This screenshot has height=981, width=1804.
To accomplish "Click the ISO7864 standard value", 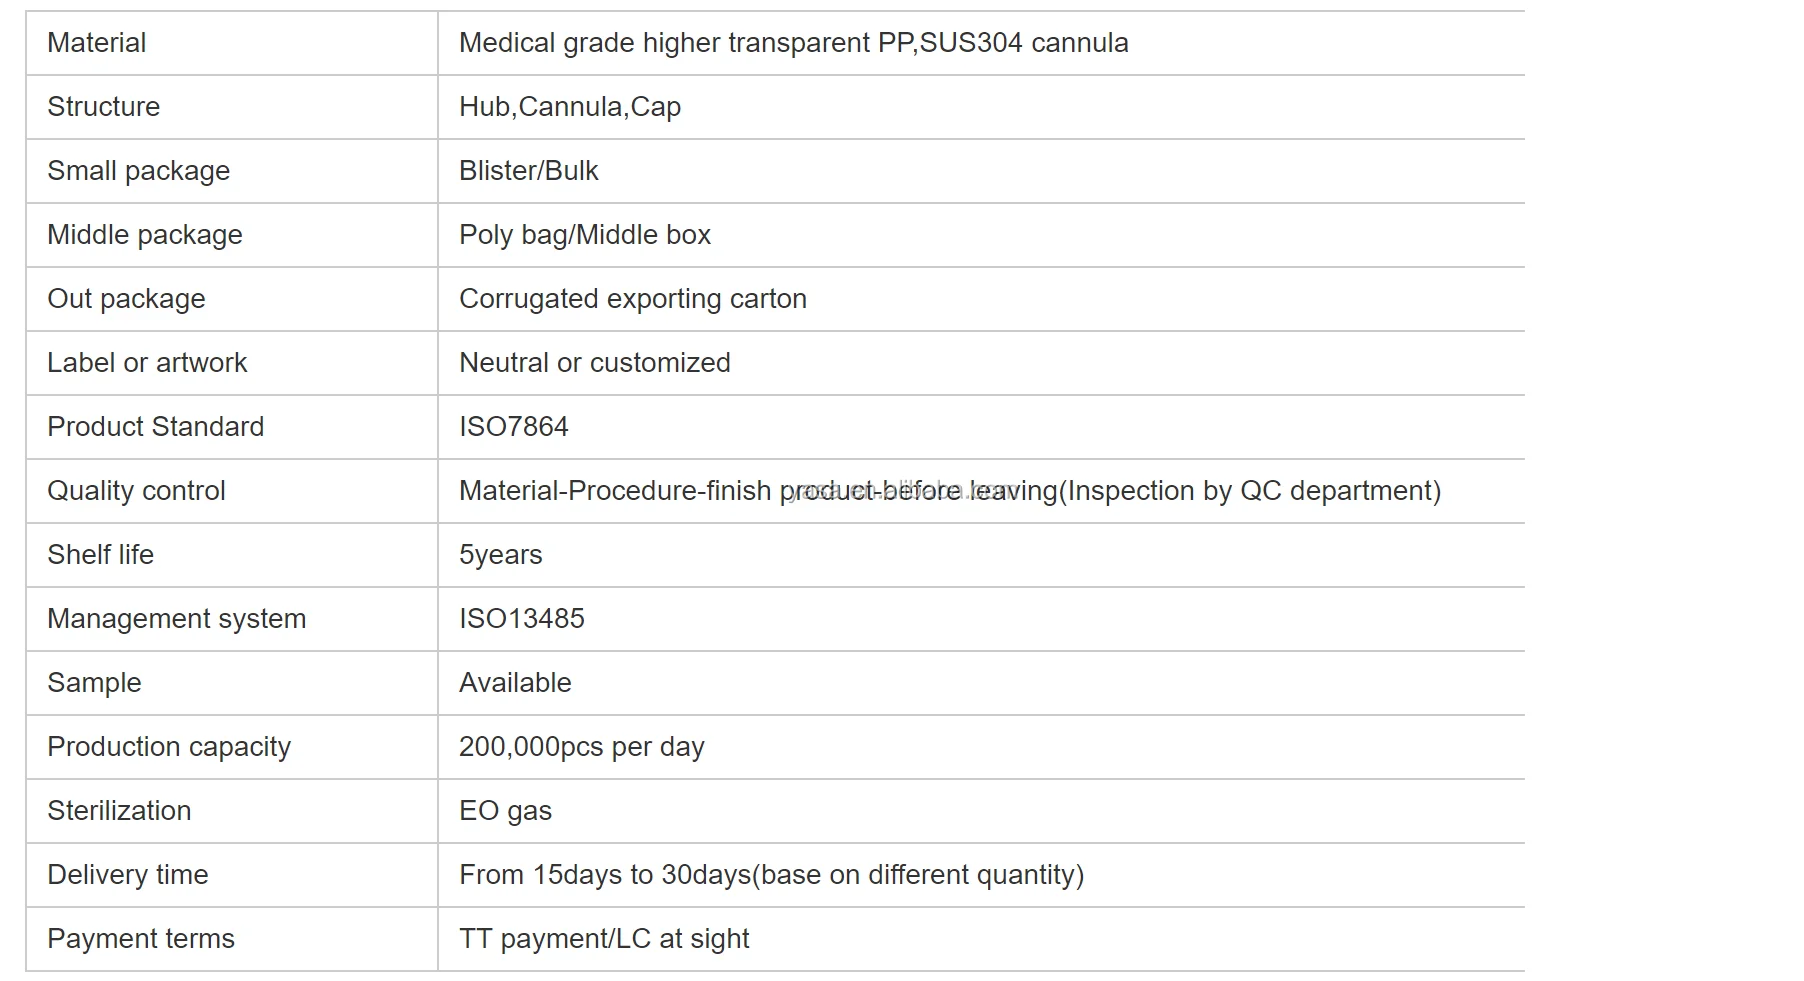I will coord(513,427).
